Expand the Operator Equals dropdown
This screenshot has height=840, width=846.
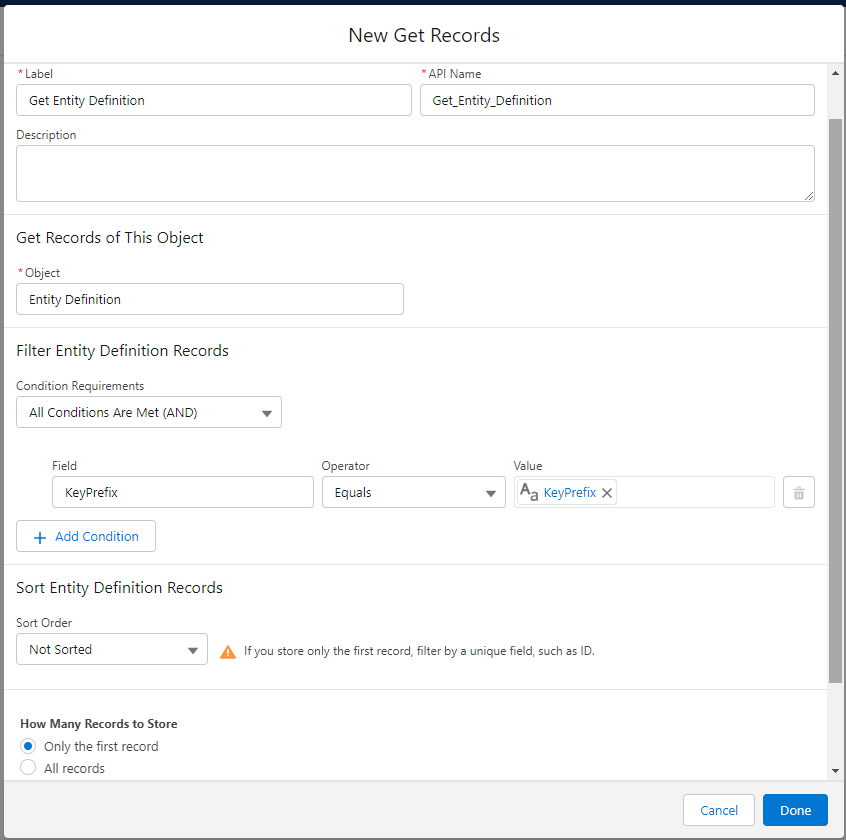[413, 492]
